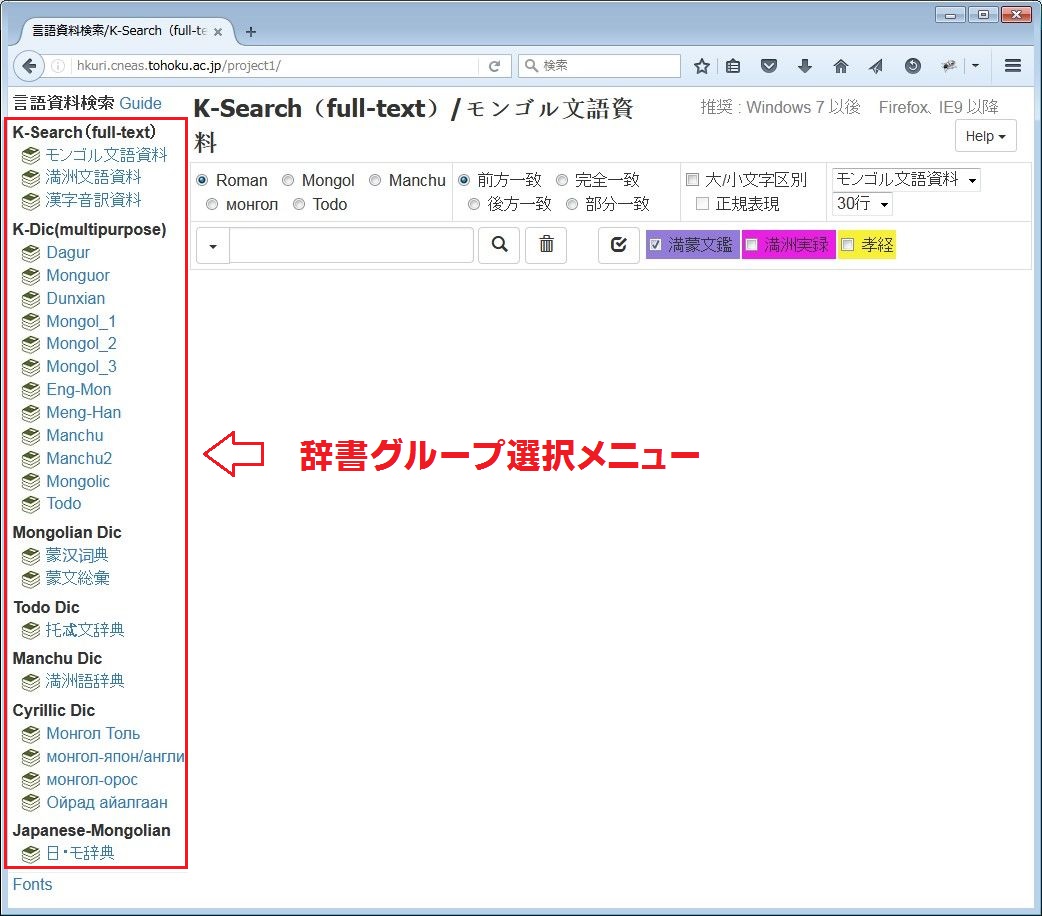Check the 正規表現 checkbox
This screenshot has width=1042, height=916.
click(x=702, y=204)
